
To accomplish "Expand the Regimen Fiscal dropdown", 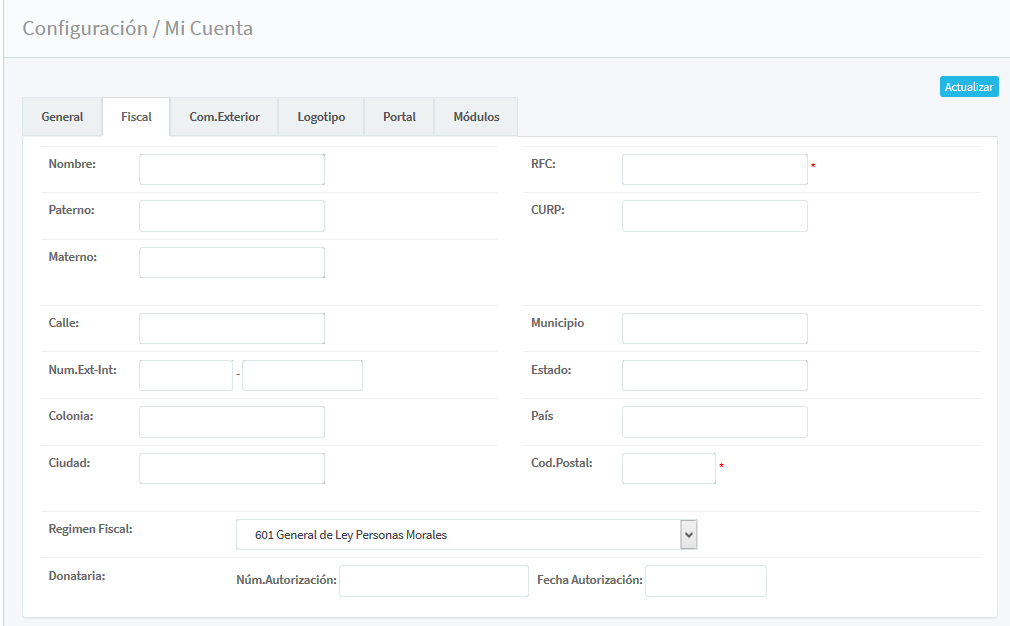I will (x=466, y=535).
